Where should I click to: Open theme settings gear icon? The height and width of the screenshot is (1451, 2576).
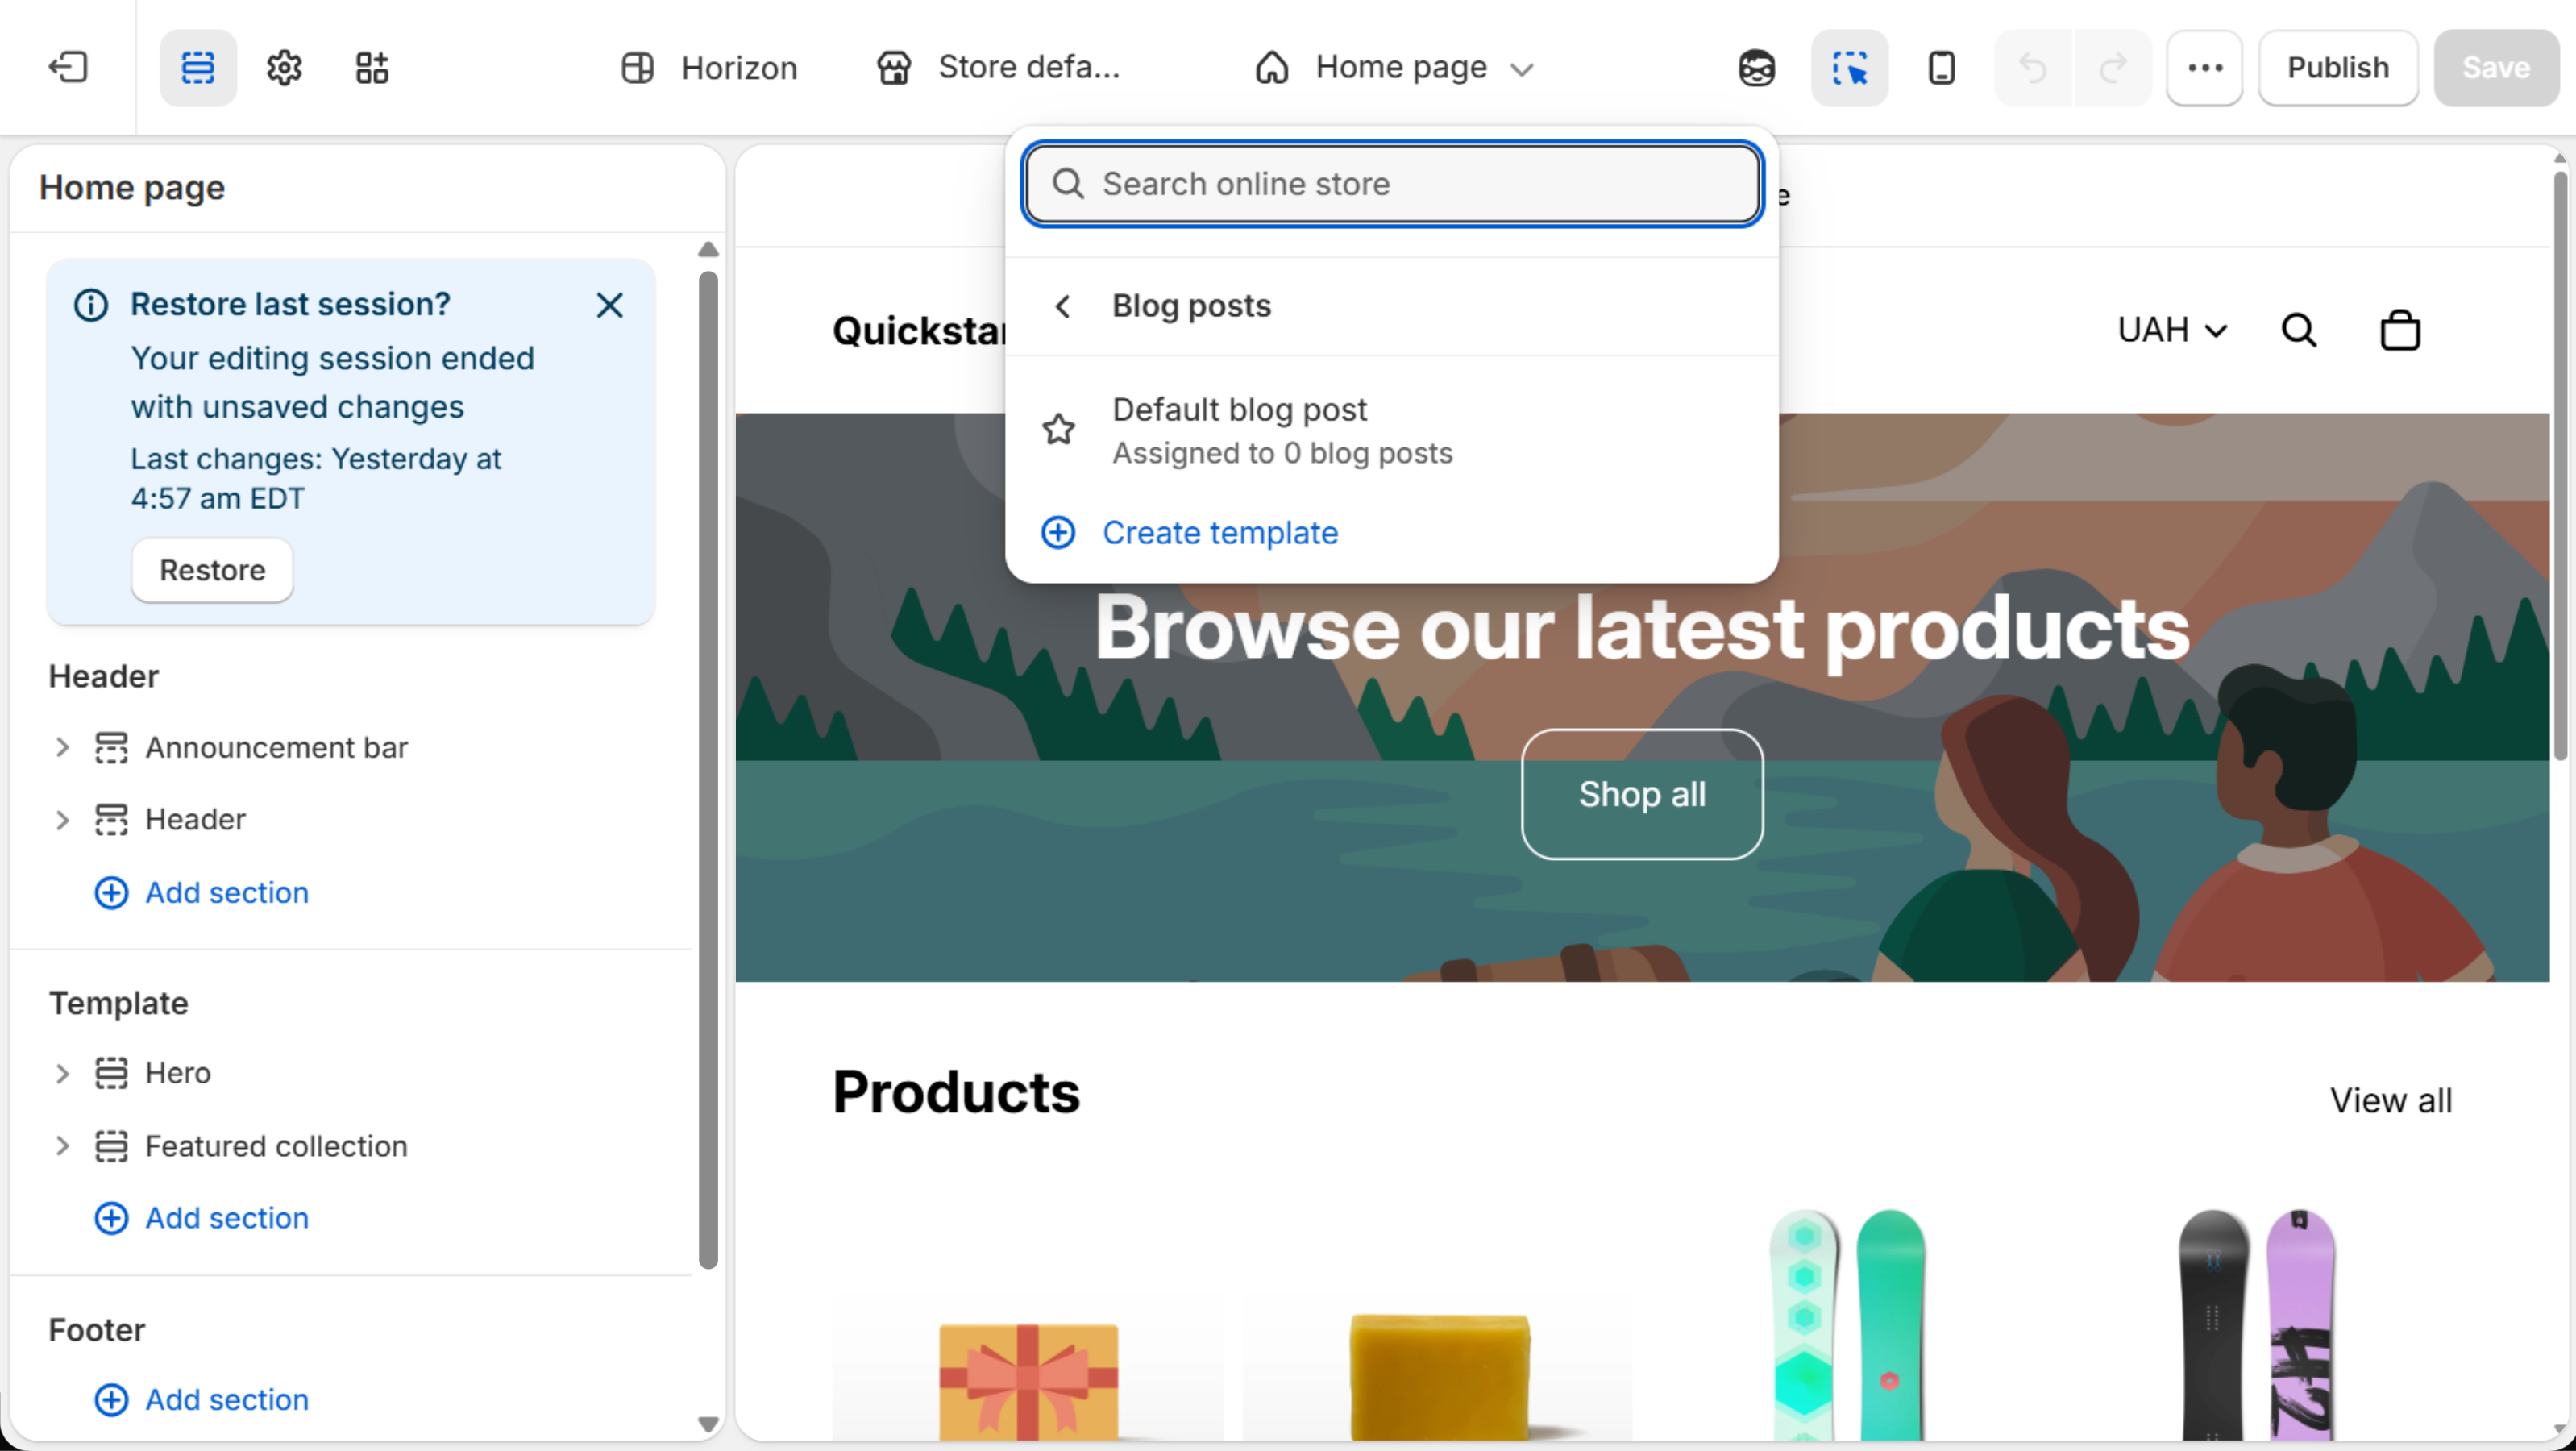(284, 67)
